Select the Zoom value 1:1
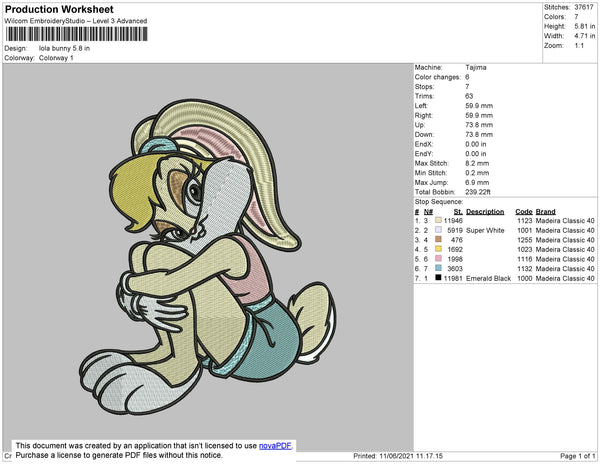This screenshot has width=600, height=464. point(579,46)
